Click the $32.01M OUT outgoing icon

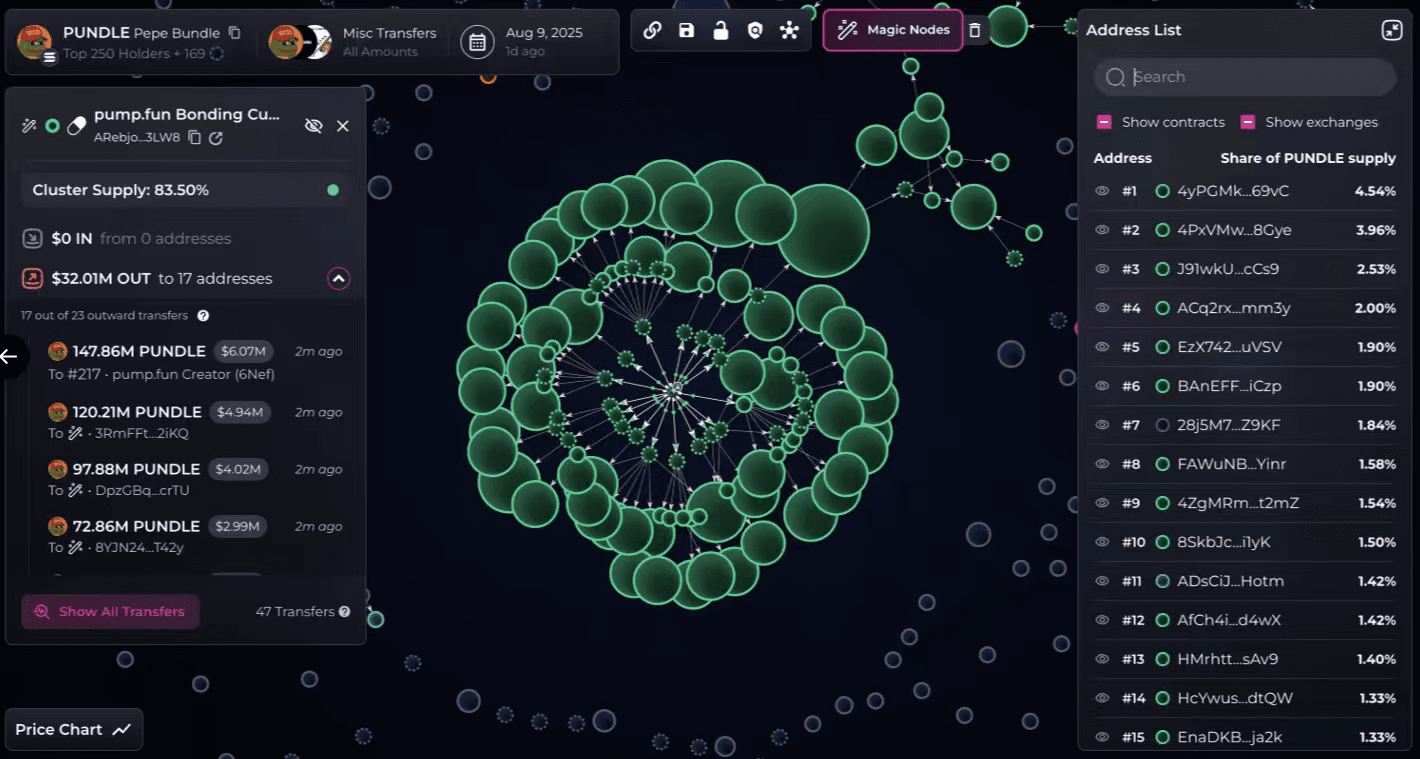point(32,278)
